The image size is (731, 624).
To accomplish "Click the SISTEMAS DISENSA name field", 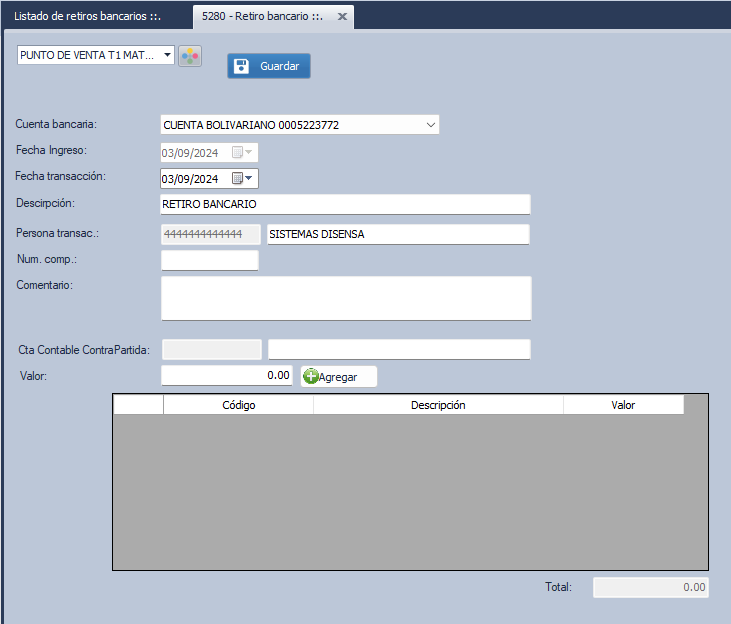I will [397, 234].
